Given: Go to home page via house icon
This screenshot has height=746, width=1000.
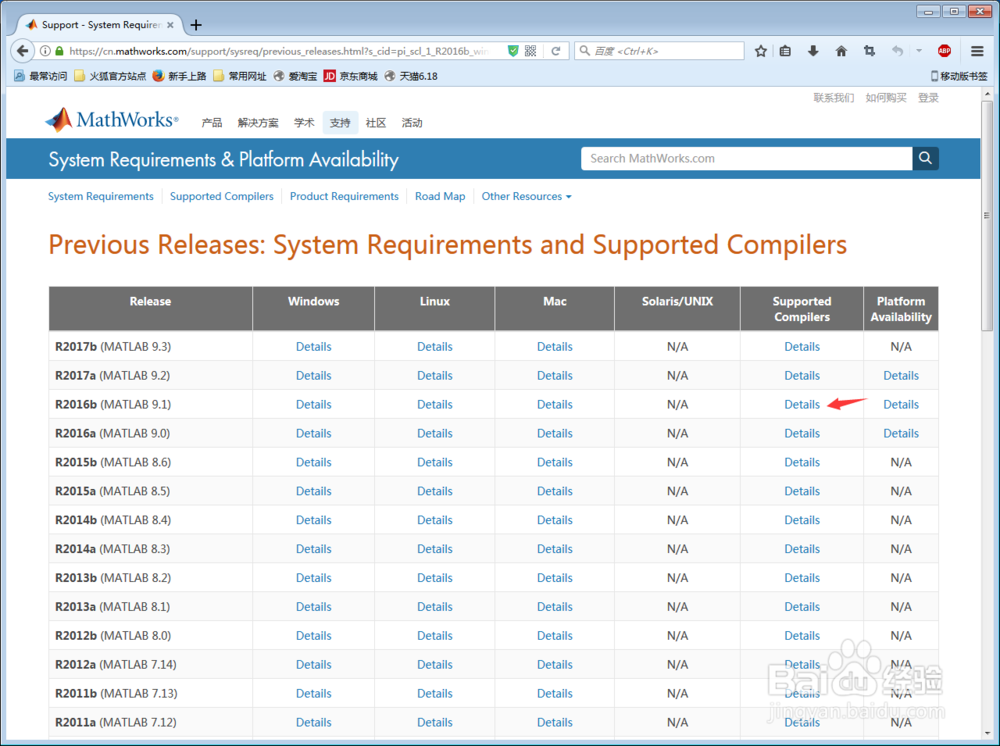Looking at the screenshot, I should [841, 51].
